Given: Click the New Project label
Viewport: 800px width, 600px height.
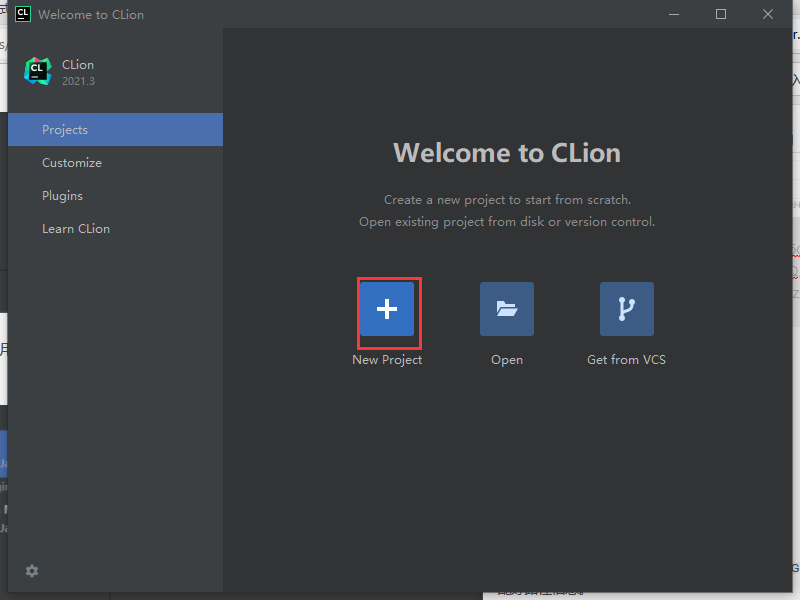Looking at the screenshot, I should [387, 360].
